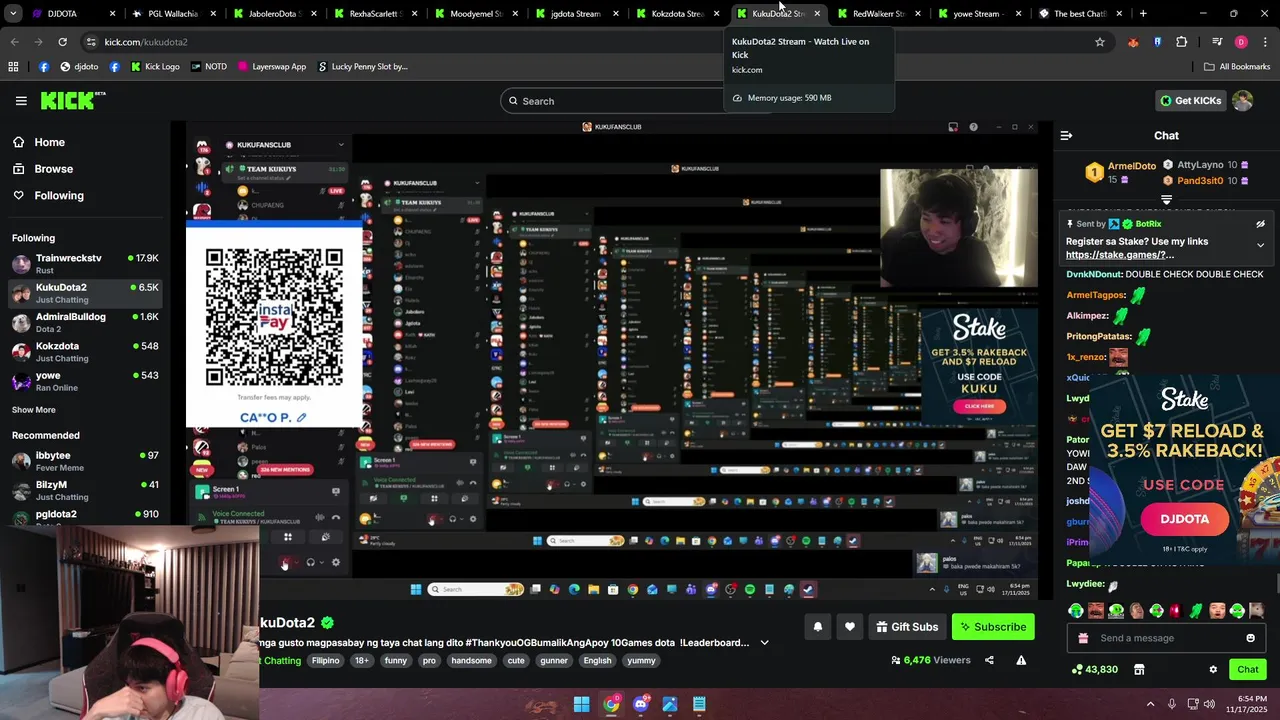This screenshot has height=720, width=1280.
Task: Open the yowe channel in sidebar
Action: 85,381
